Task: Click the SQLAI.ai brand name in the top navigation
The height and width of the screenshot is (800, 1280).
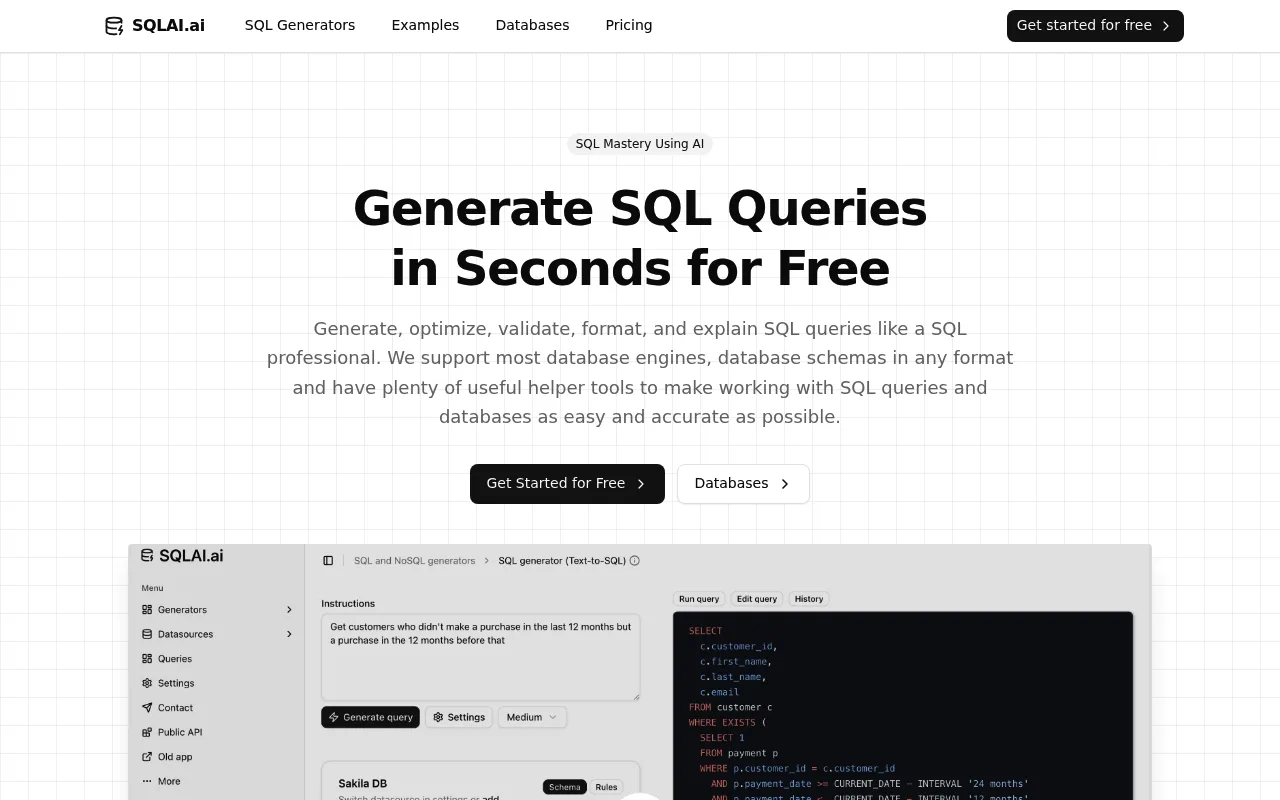Action: [x=168, y=26]
